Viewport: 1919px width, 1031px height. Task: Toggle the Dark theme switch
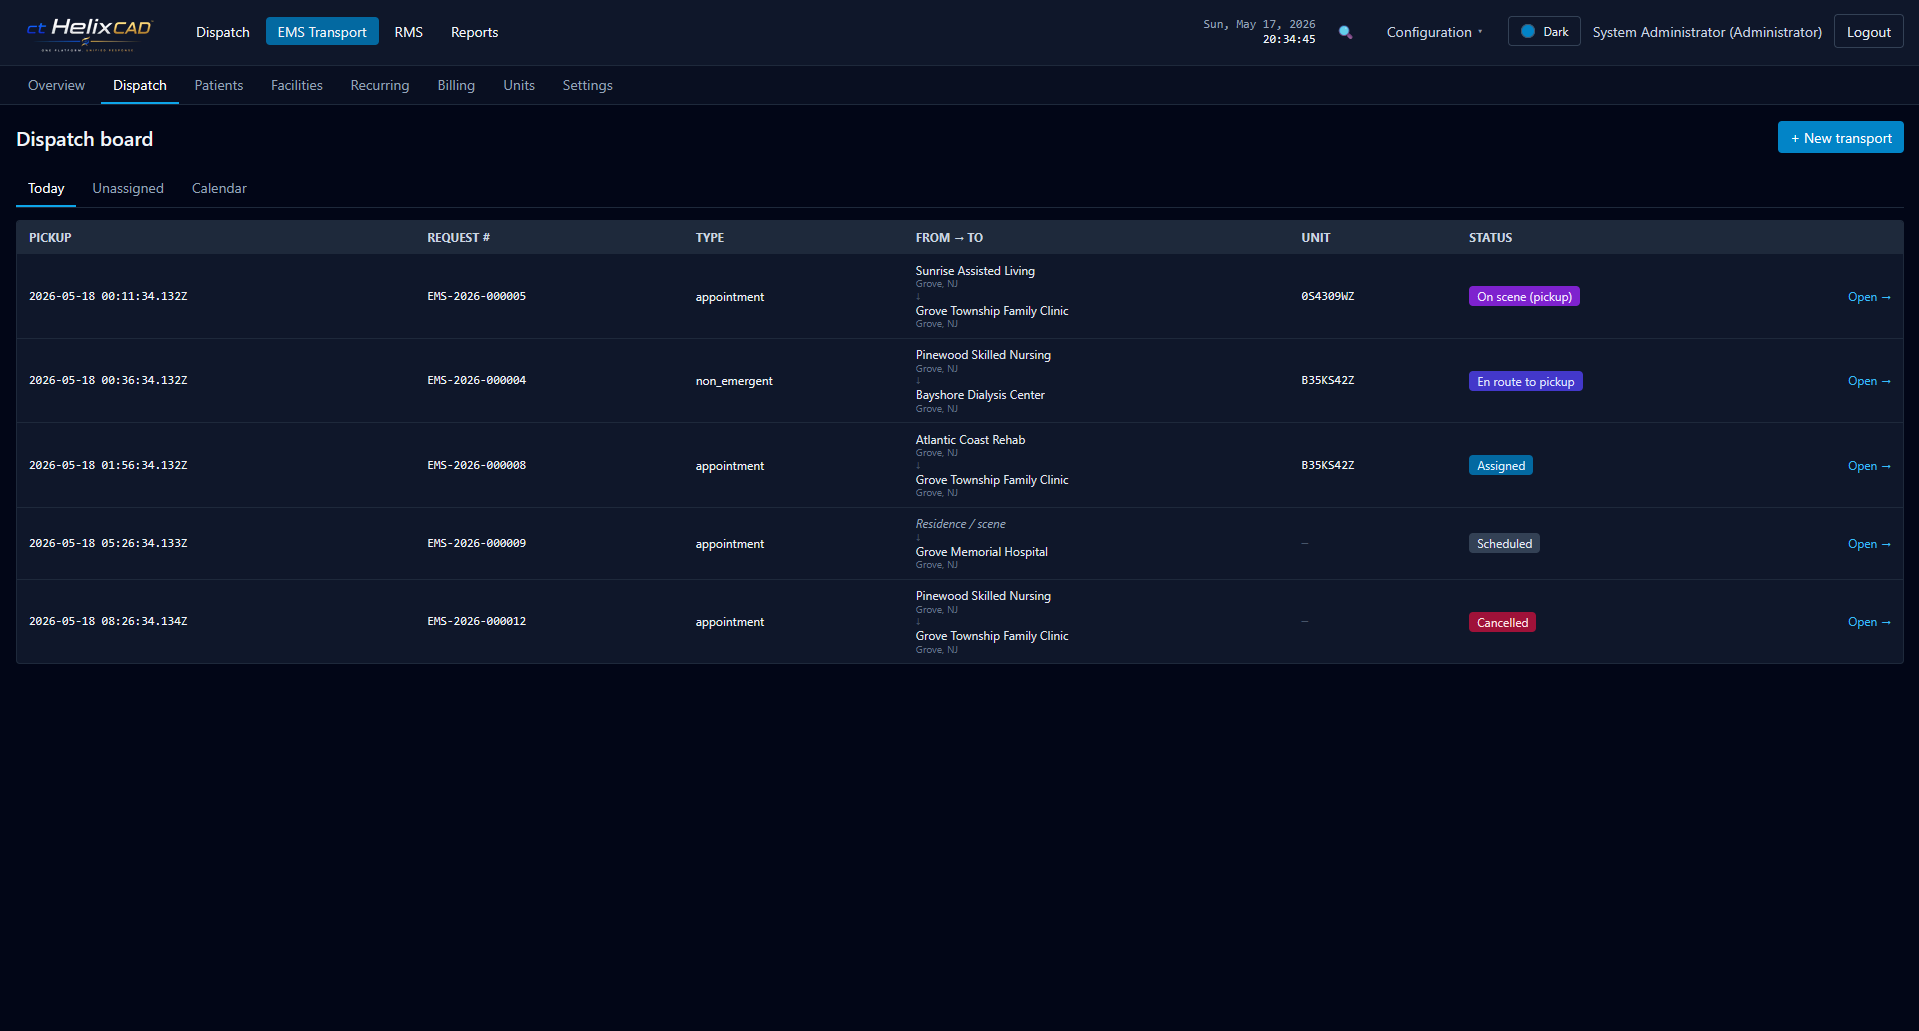point(1544,32)
